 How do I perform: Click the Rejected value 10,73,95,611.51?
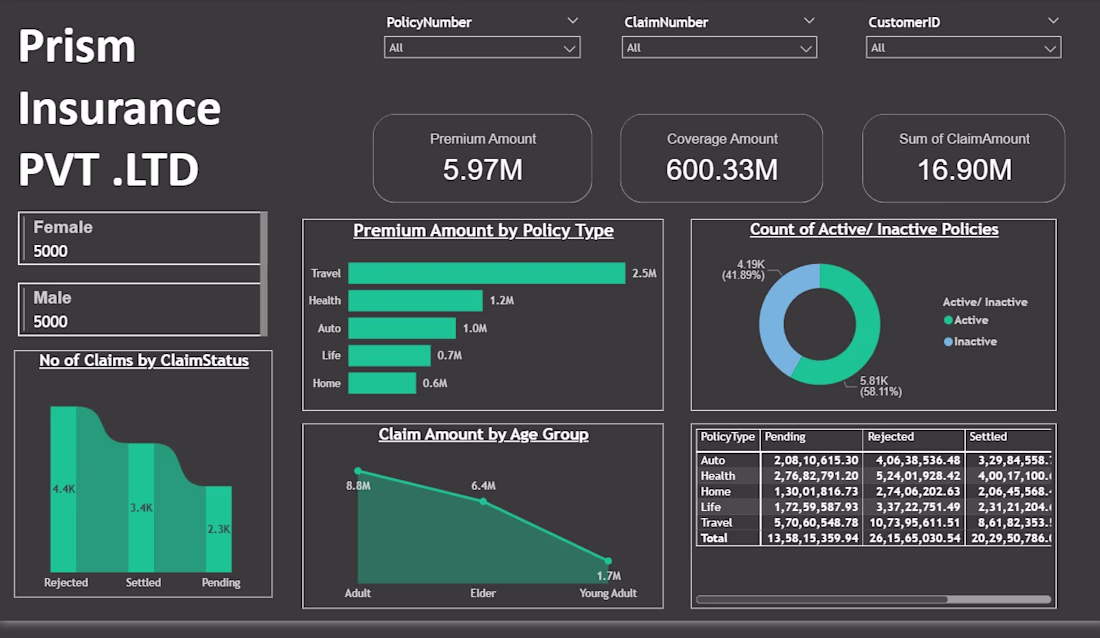pyautogui.click(x=915, y=522)
